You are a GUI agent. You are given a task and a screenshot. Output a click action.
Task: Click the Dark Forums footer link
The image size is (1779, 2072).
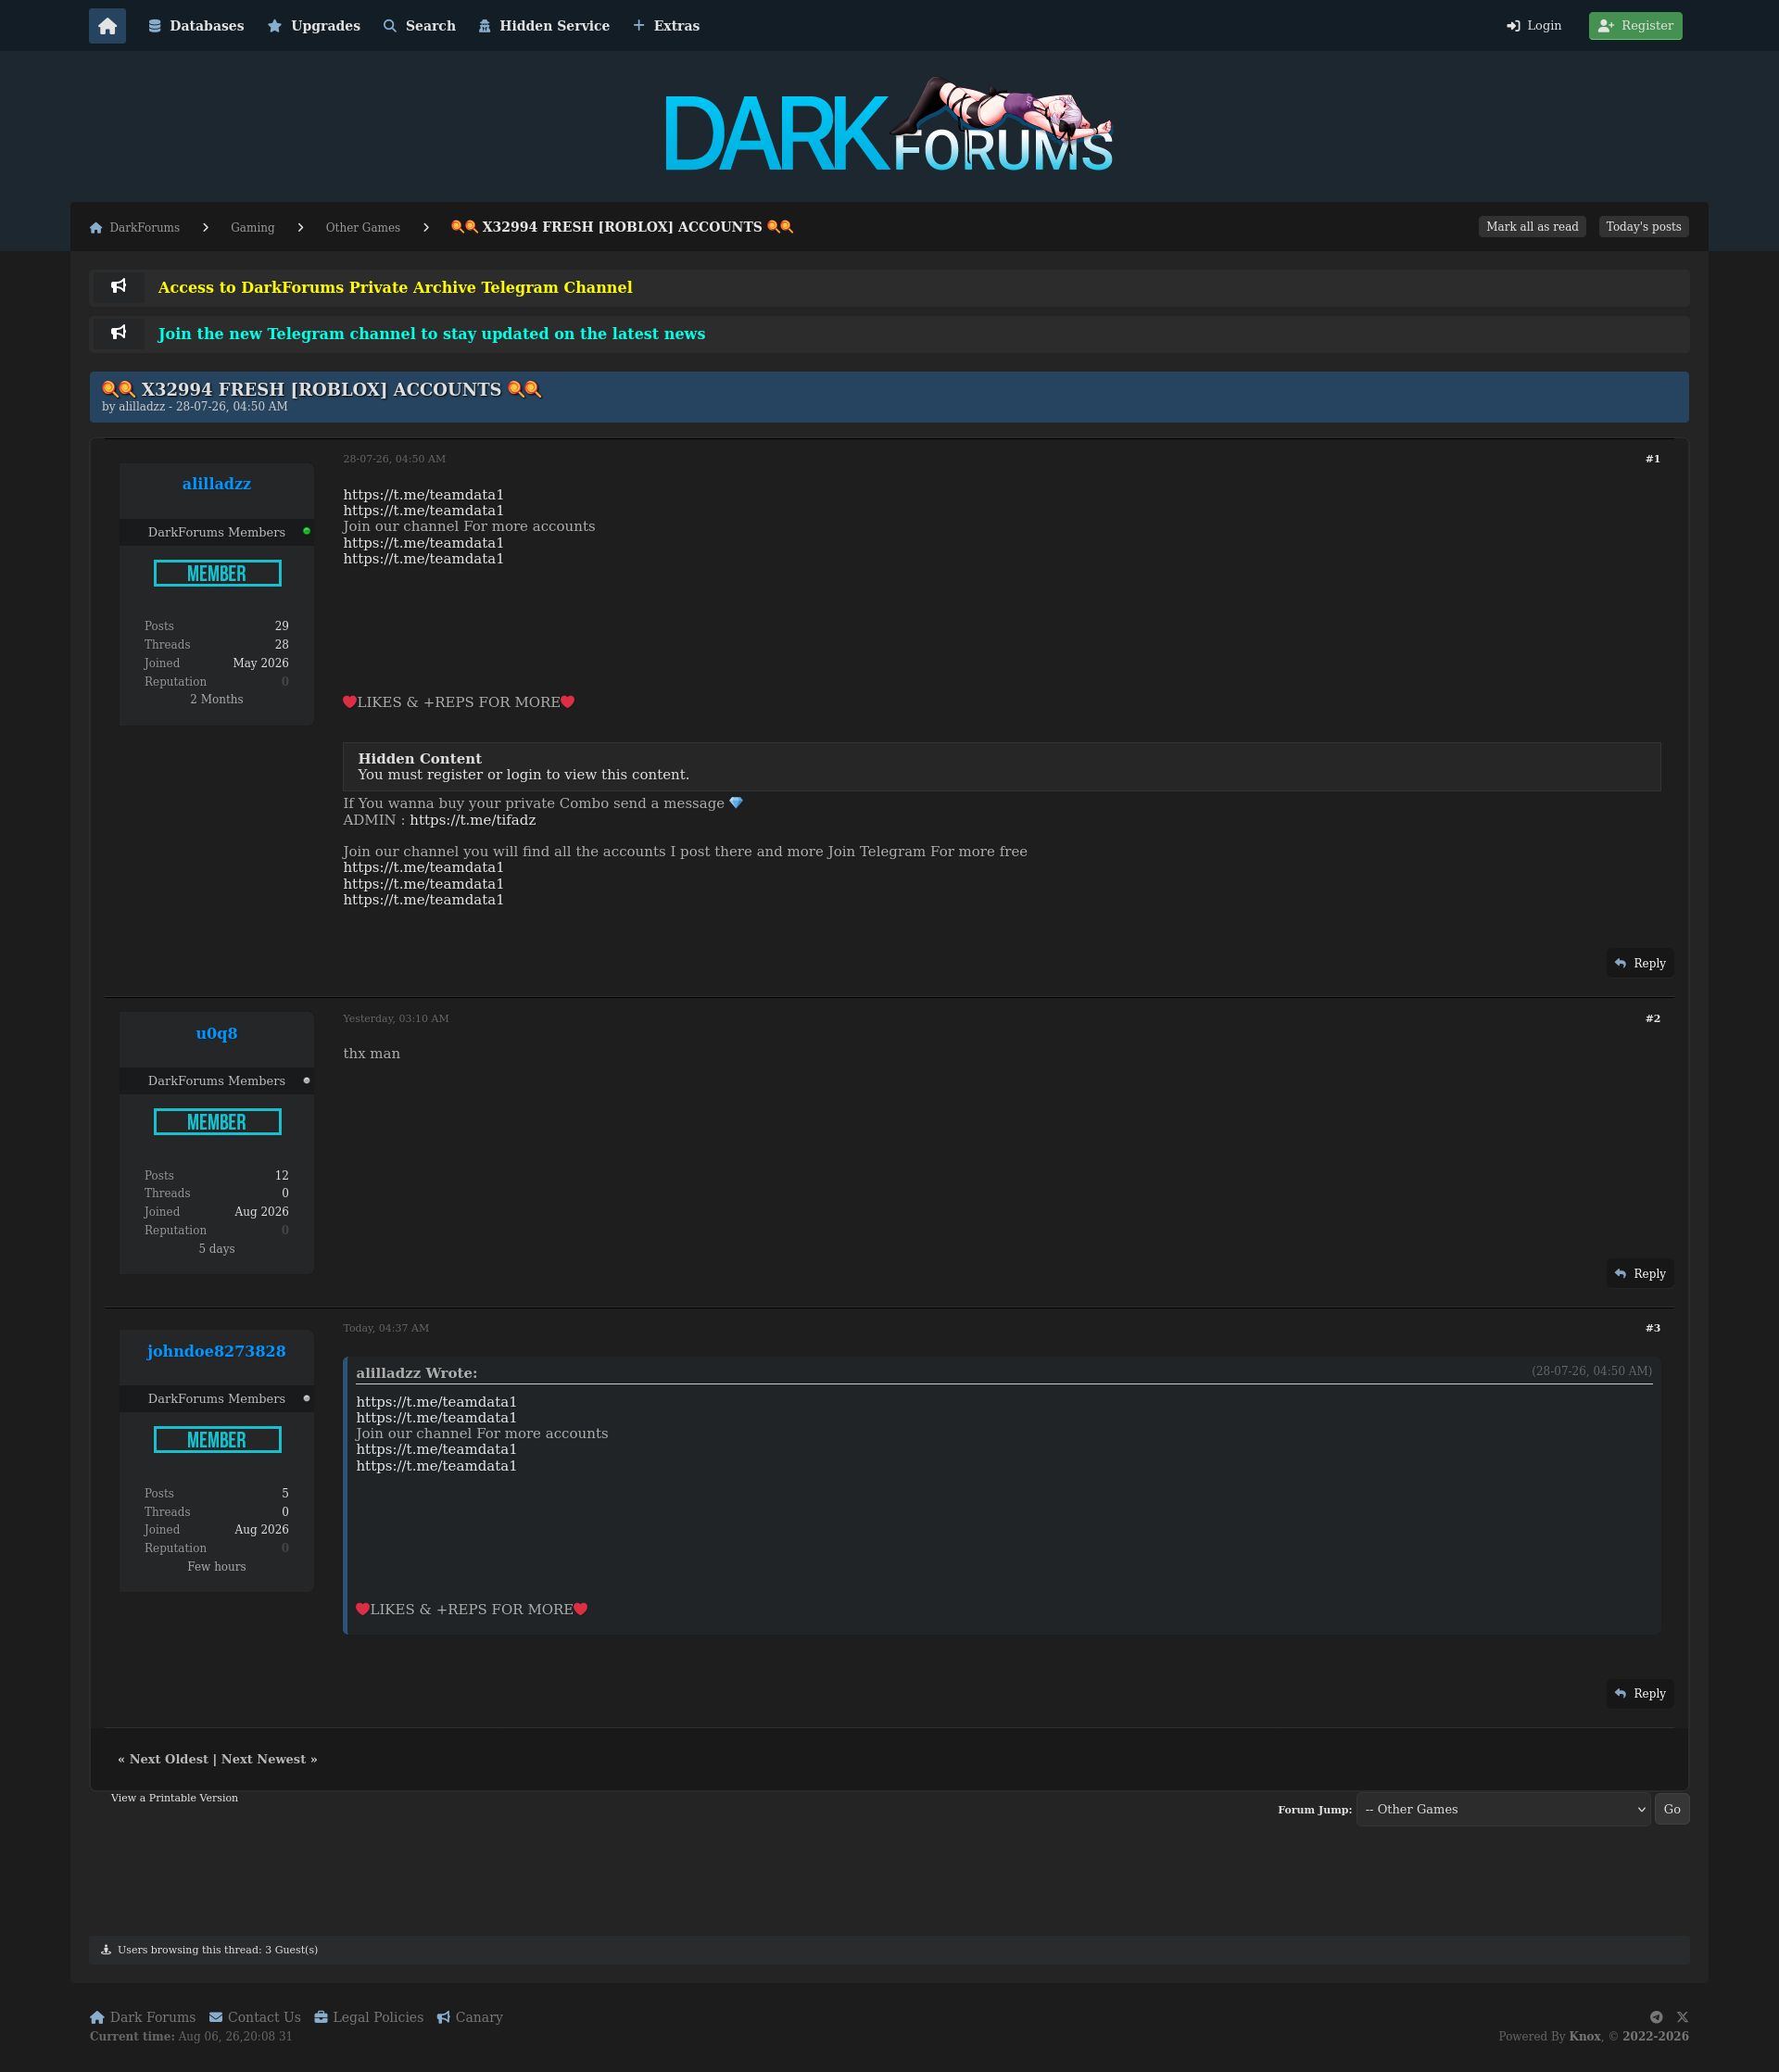pyautogui.click(x=142, y=2017)
